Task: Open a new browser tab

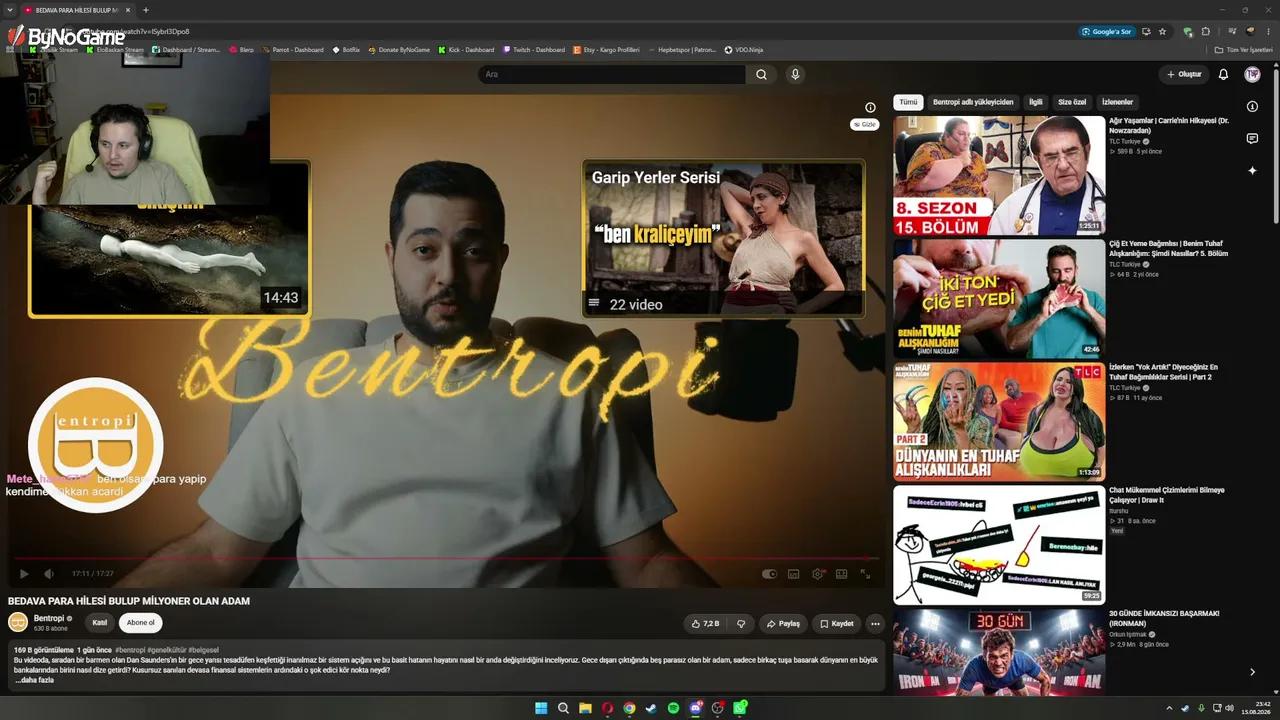Action: [x=145, y=10]
